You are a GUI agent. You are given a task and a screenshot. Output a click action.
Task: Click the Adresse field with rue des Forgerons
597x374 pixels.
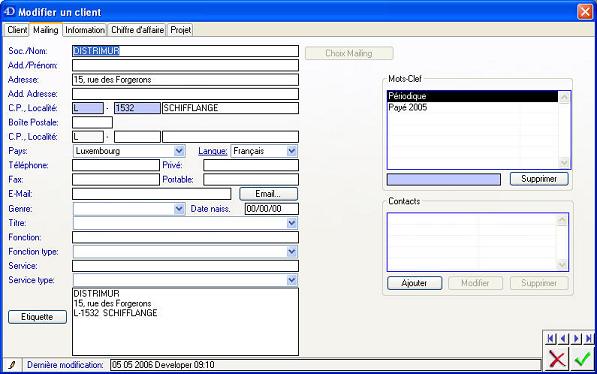click(x=185, y=80)
